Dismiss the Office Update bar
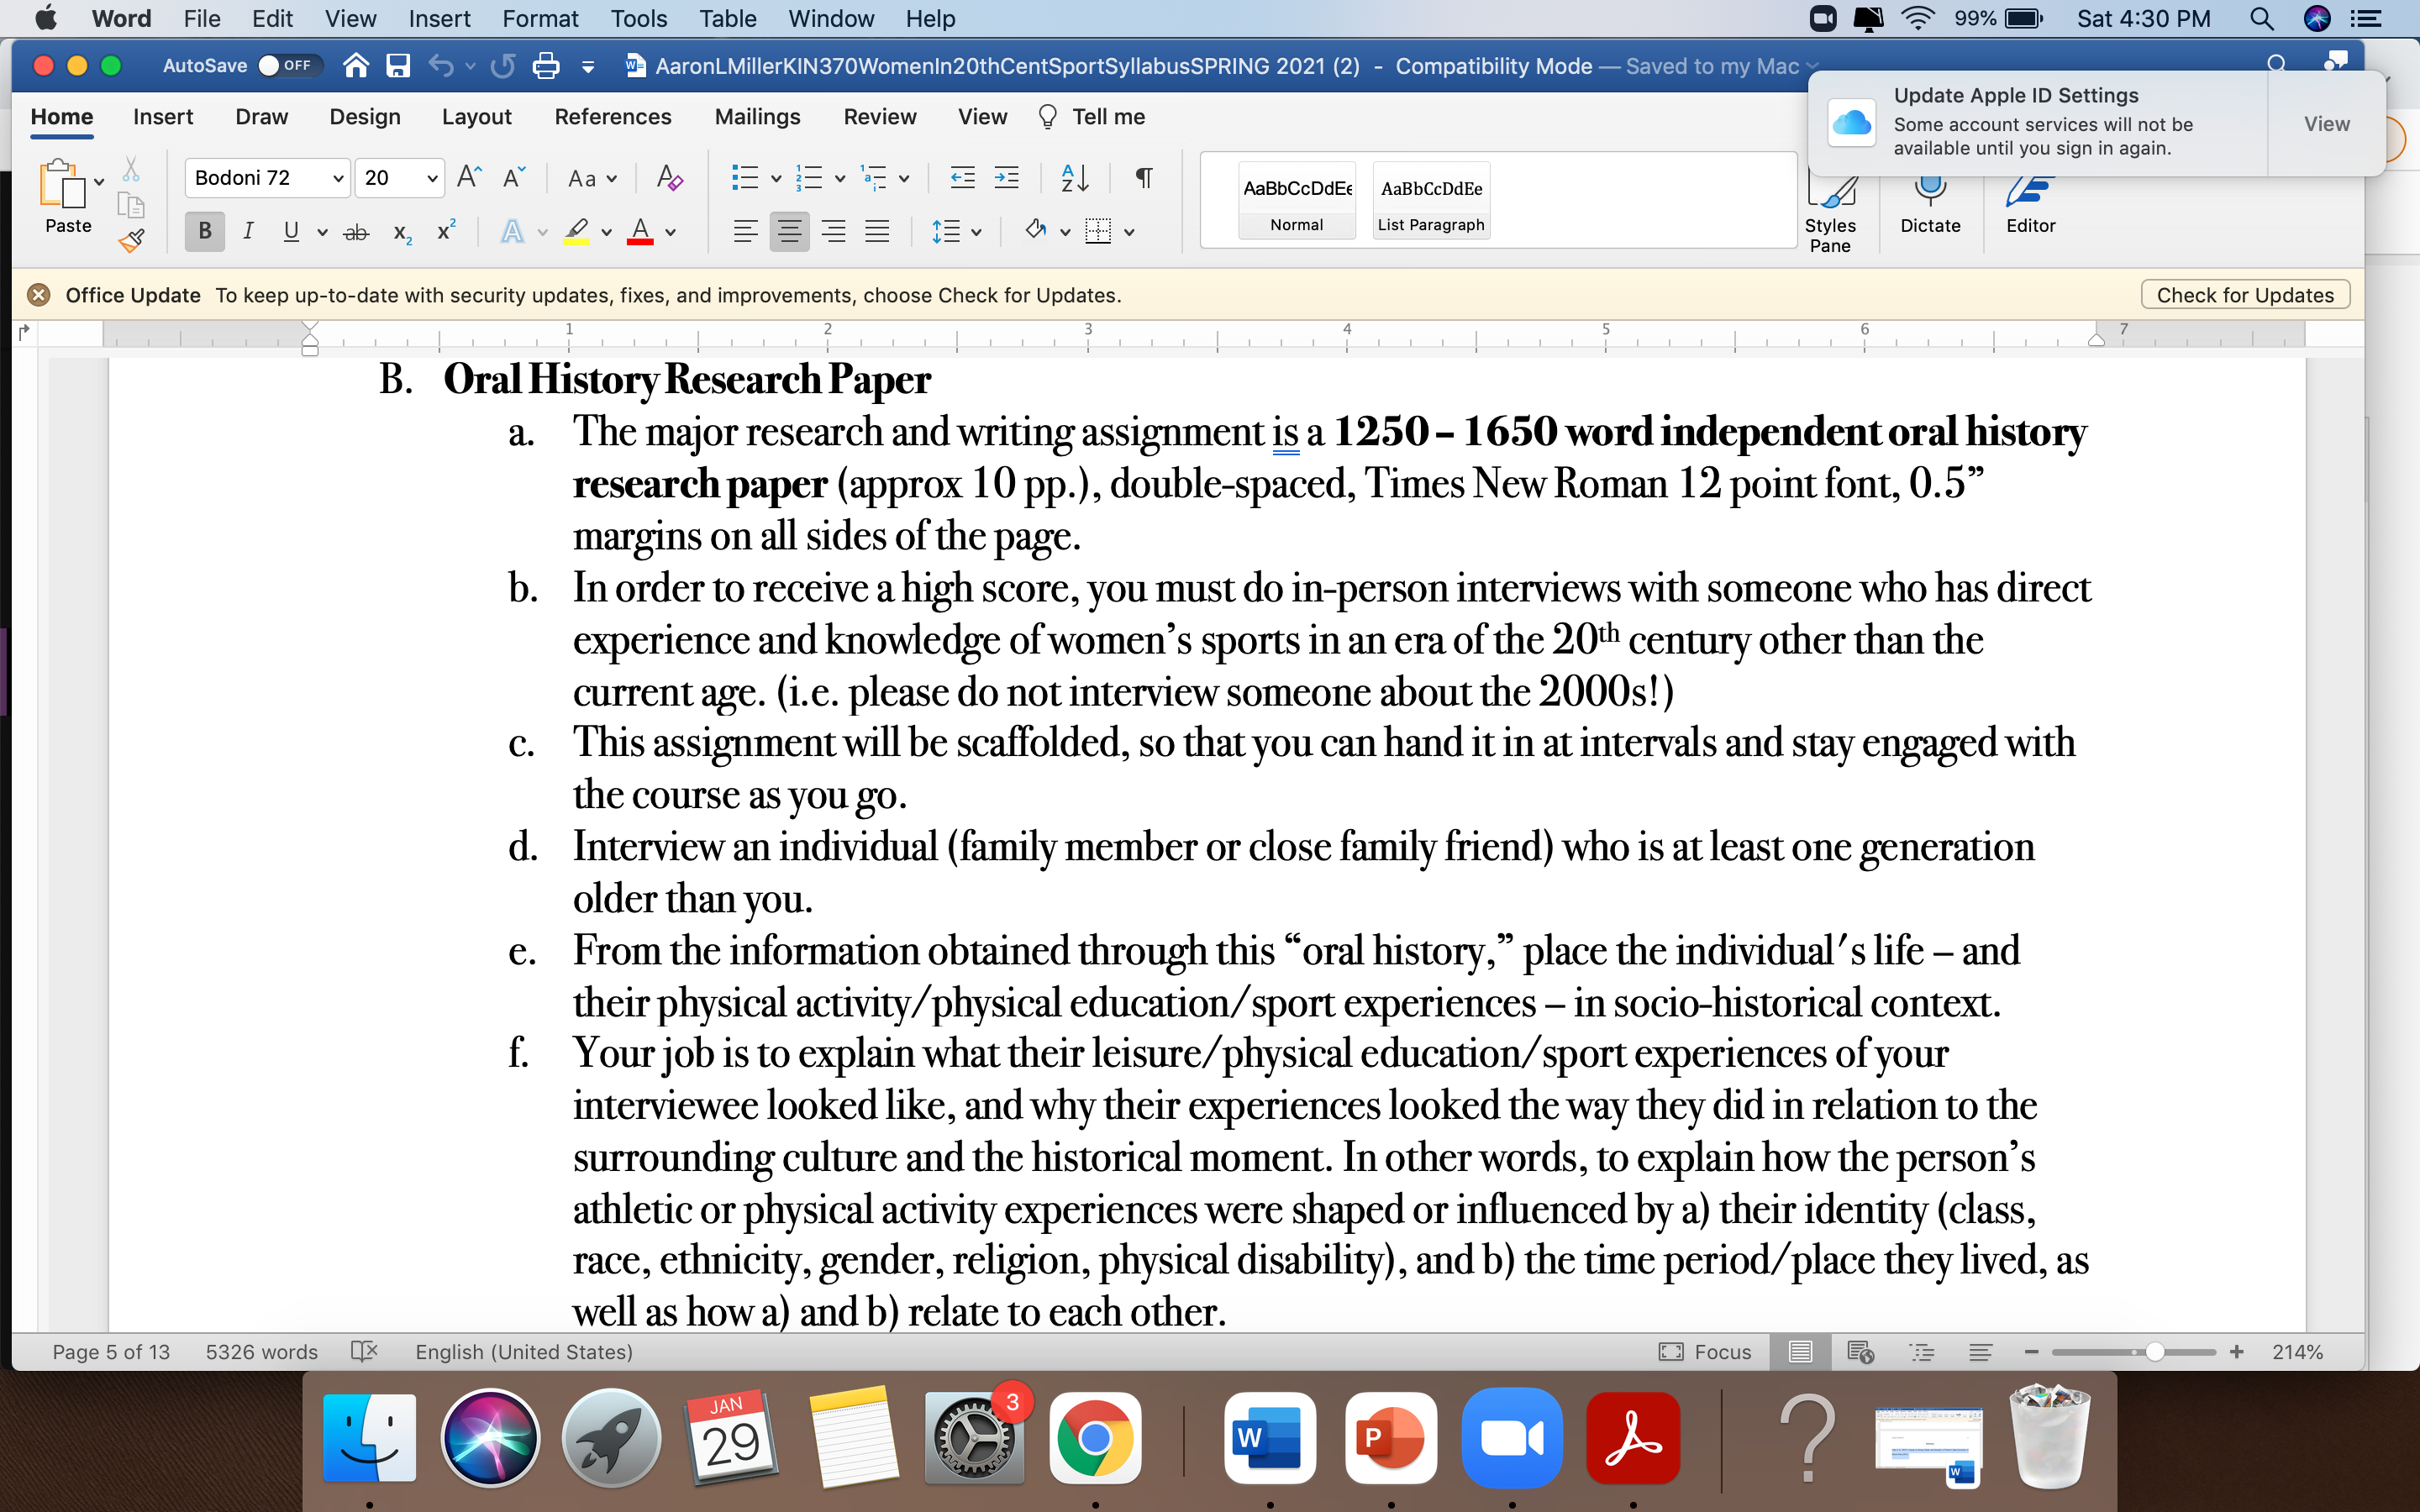The image size is (2420, 1512). click(x=38, y=295)
